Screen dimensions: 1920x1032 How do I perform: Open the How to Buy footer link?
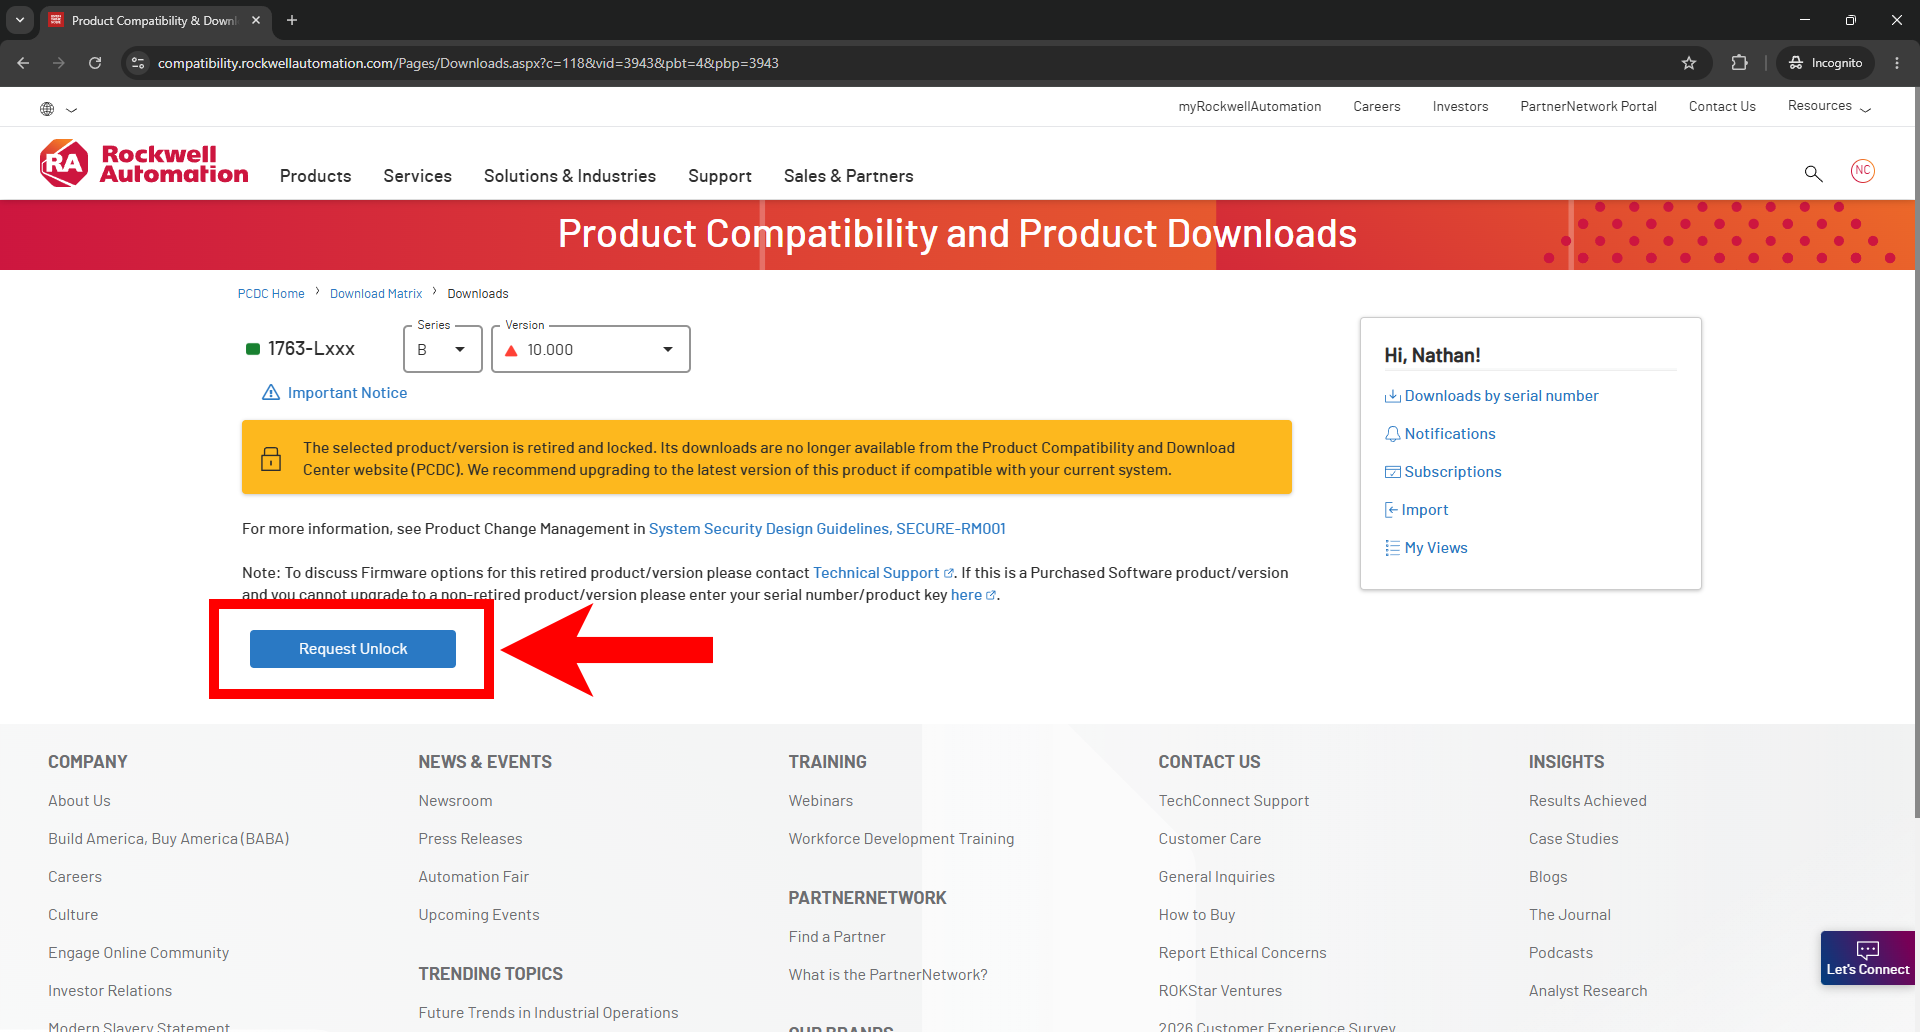(1196, 915)
